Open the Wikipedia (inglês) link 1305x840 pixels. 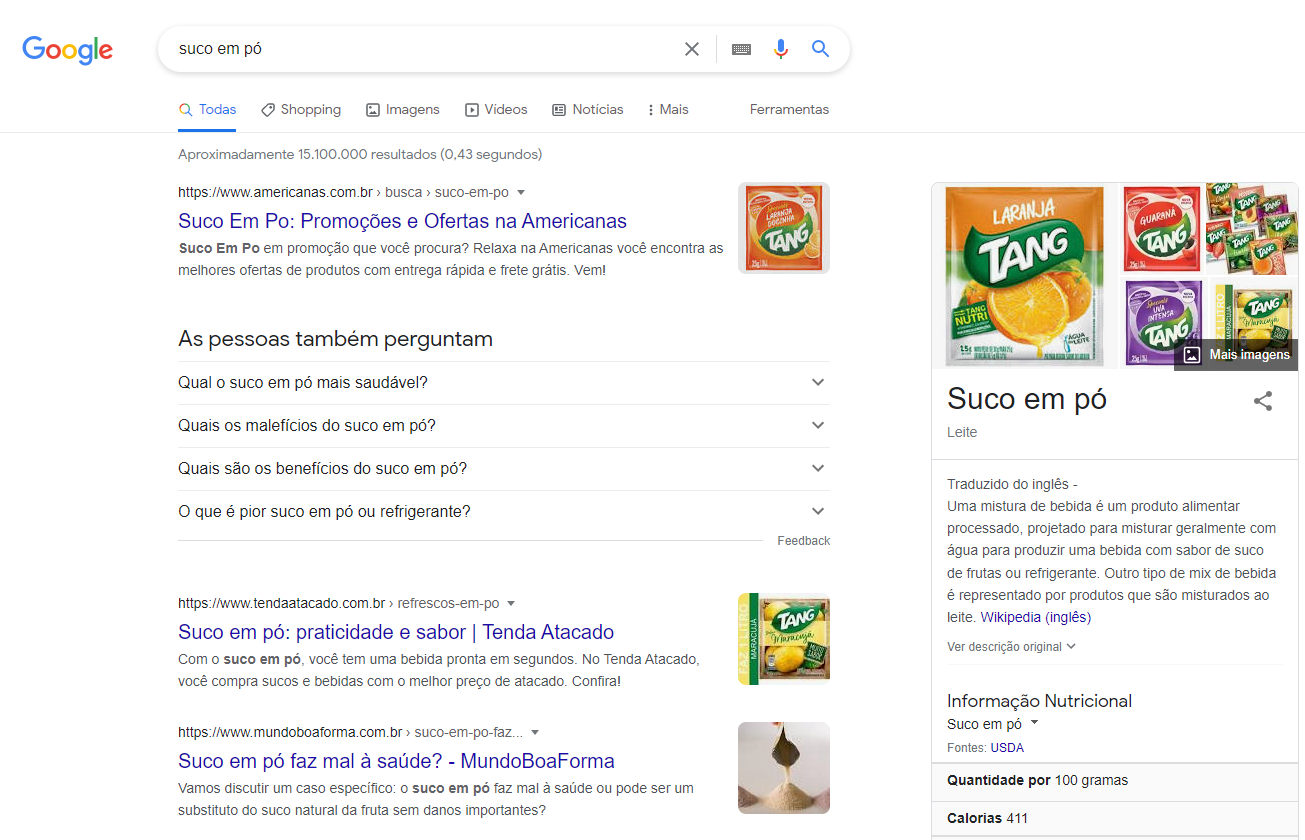coord(1035,617)
